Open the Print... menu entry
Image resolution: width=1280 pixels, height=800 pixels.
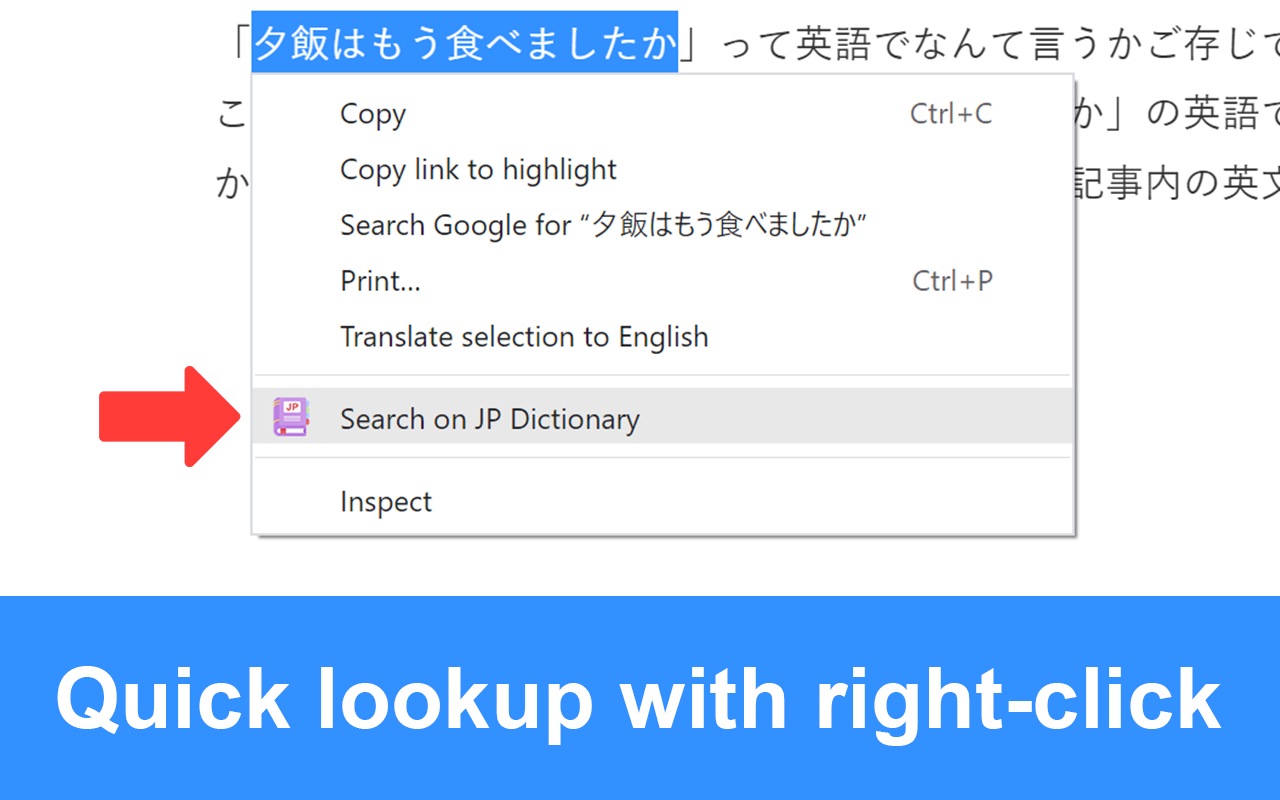(662, 281)
